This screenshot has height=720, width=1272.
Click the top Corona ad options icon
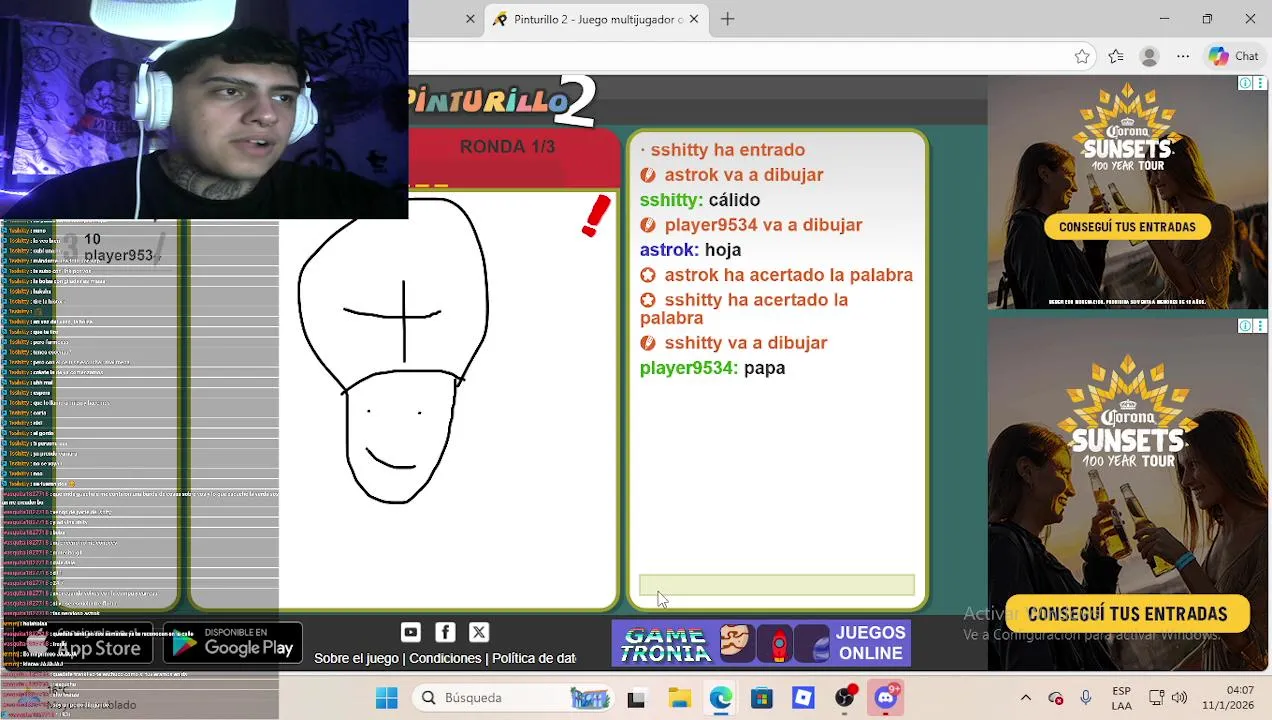[1260, 83]
